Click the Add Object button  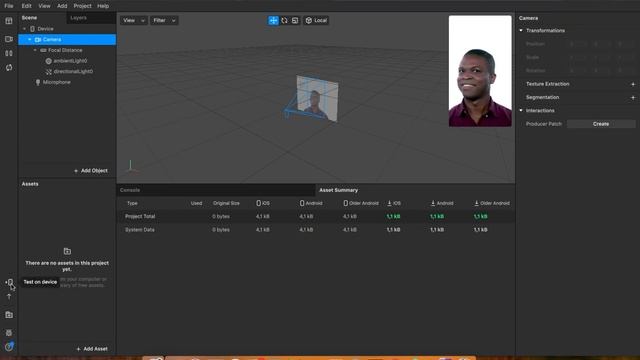point(91,171)
